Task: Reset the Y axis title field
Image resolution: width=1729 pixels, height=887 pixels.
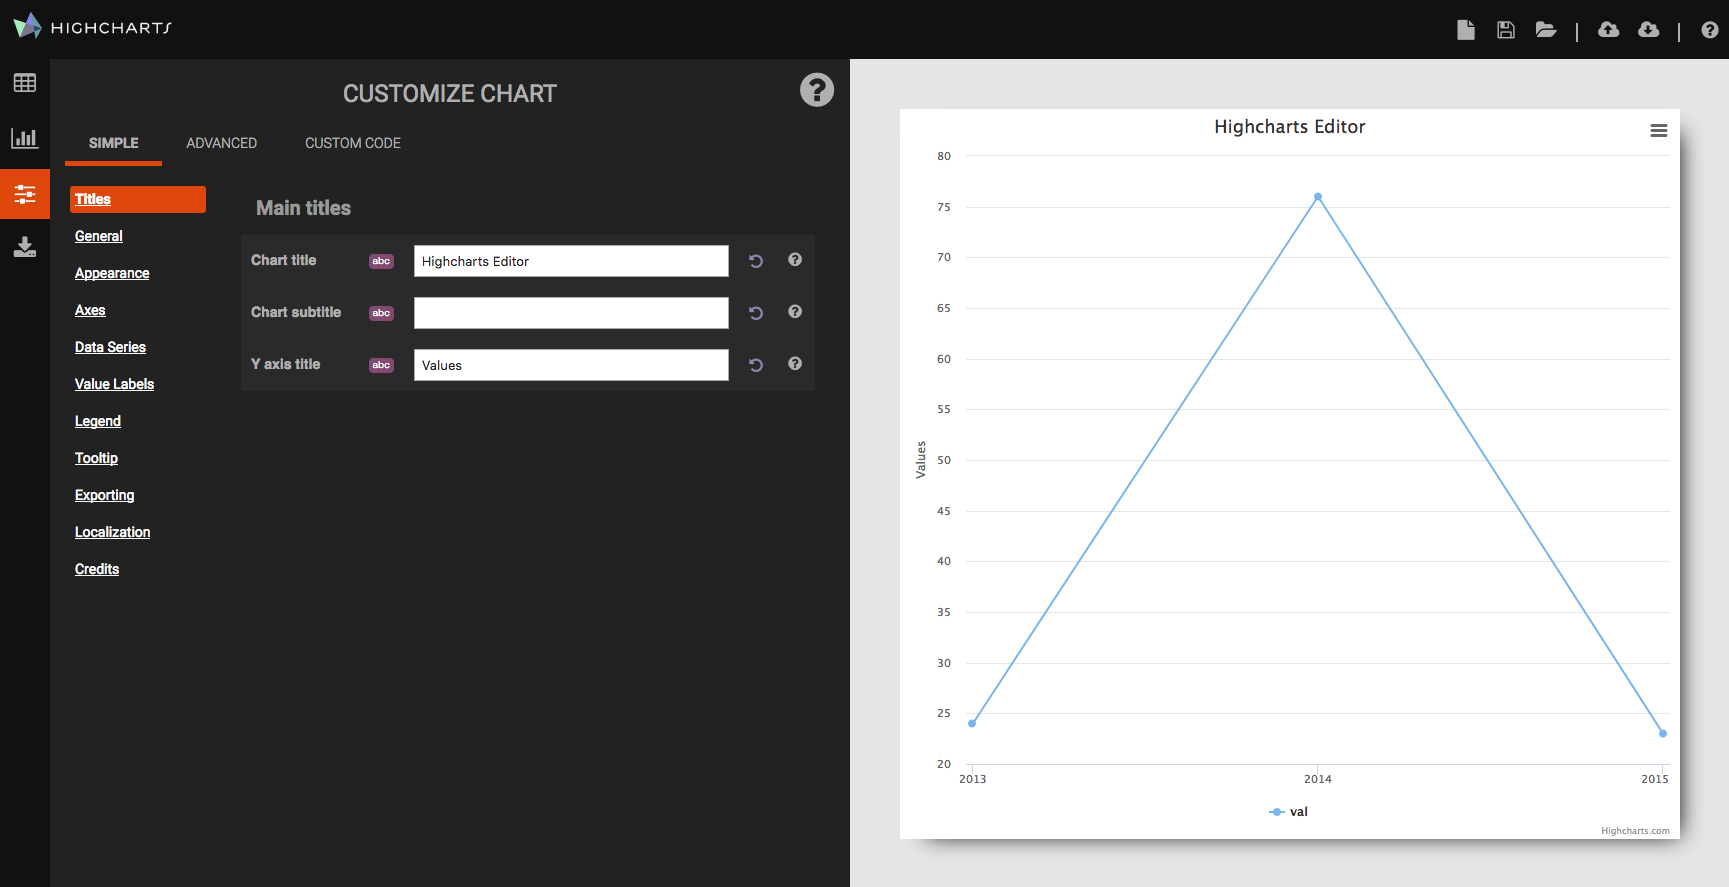Action: pyautogui.click(x=756, y=365)
